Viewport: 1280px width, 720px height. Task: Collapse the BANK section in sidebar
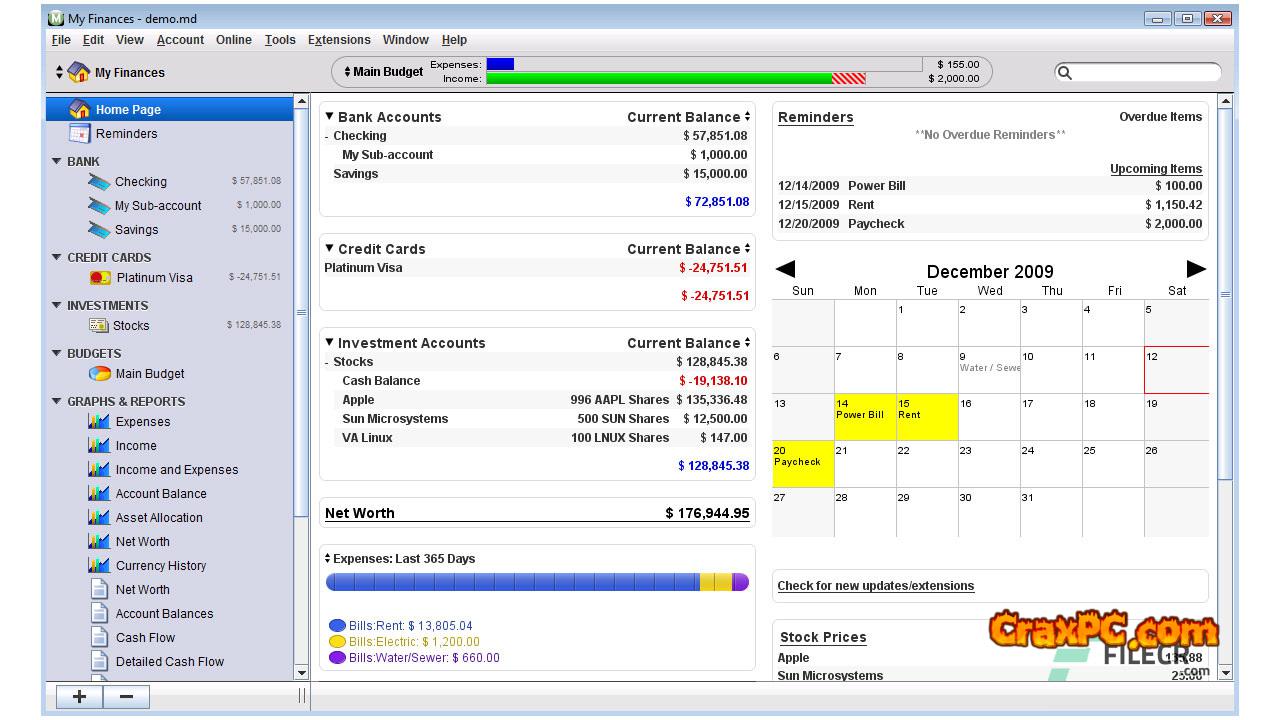[57, 161]
